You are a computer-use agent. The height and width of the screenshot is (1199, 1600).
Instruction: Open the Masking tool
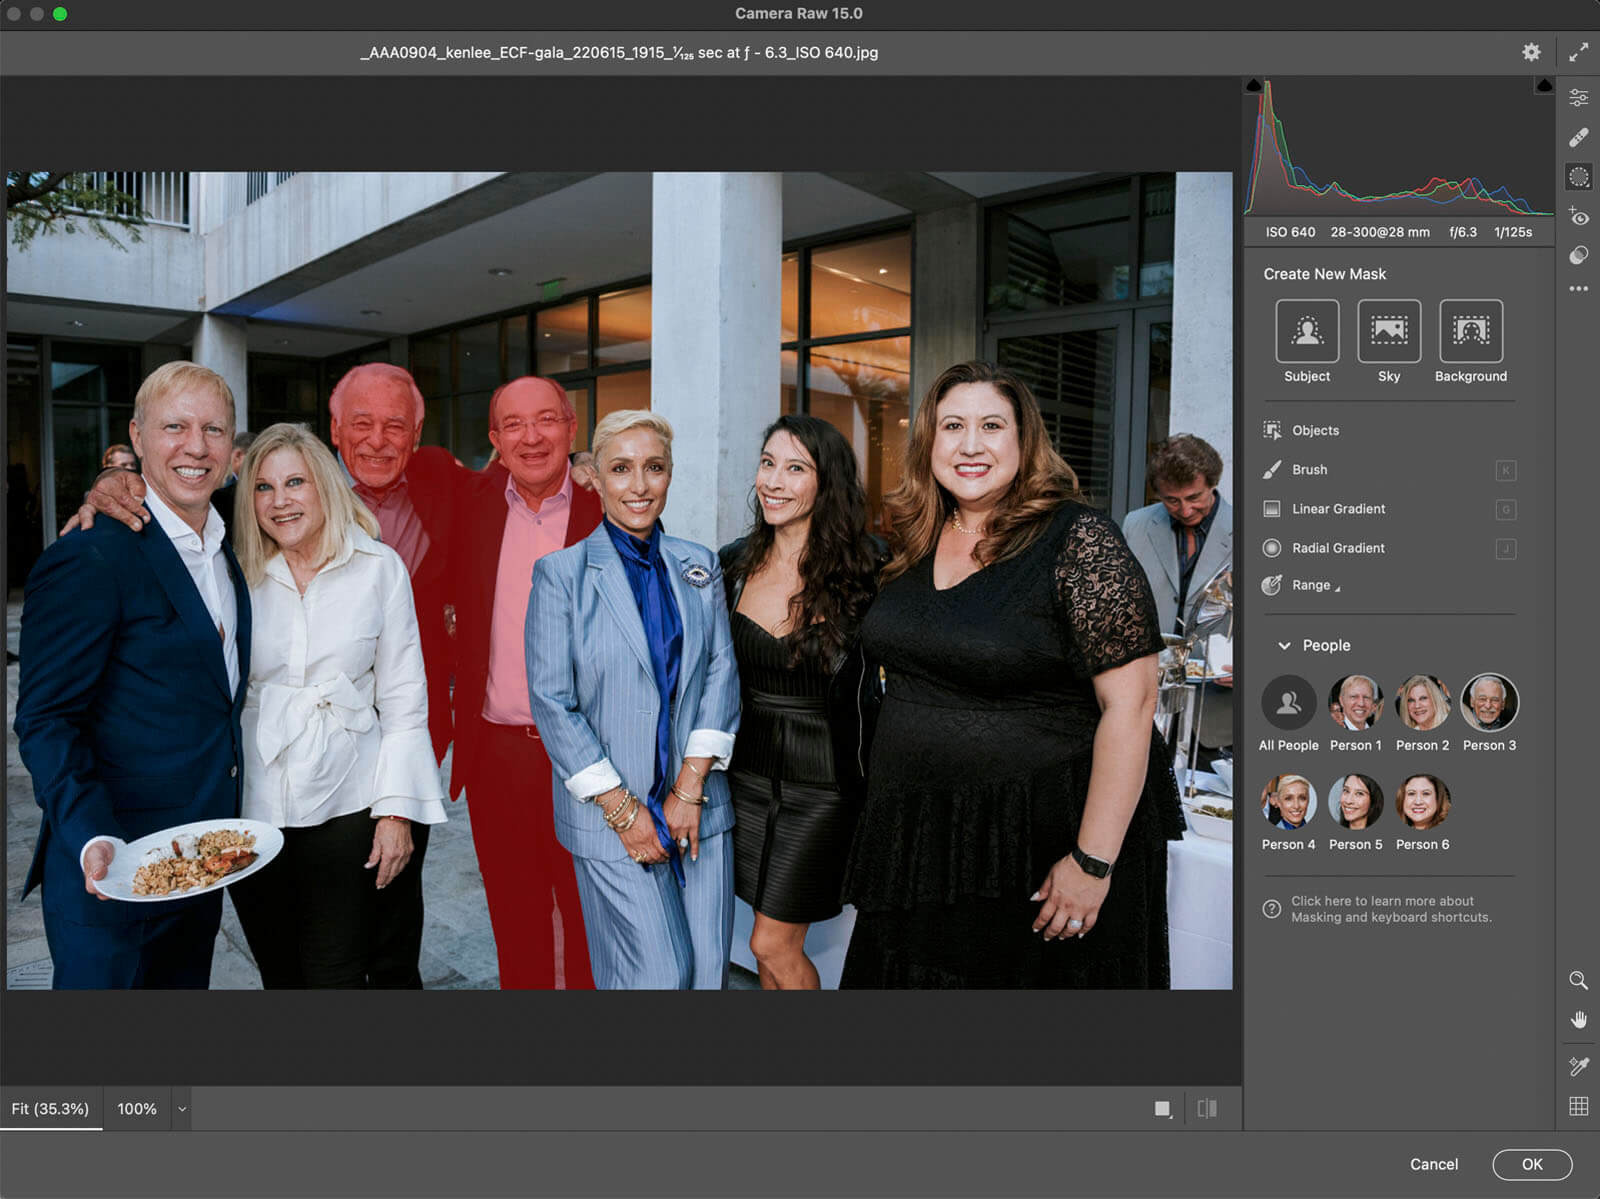pyautogui.click(x=1578, y=177)
